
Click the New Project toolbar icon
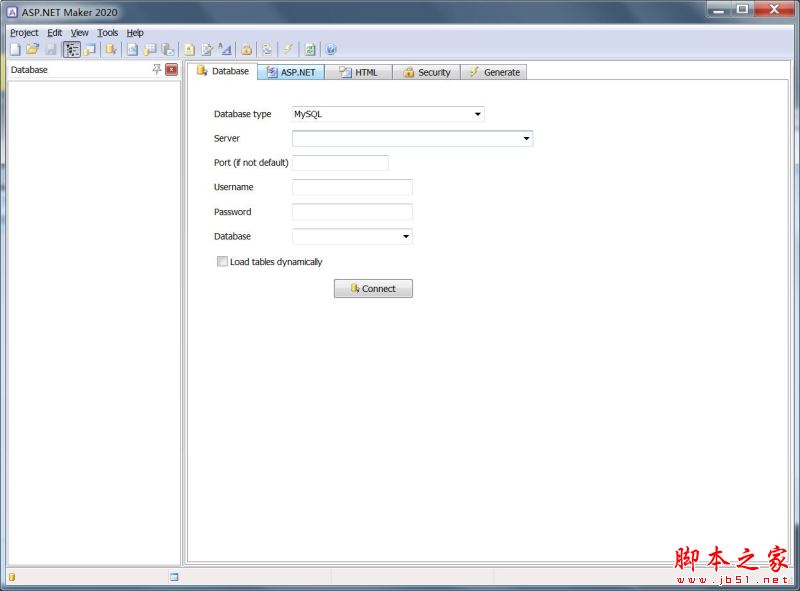(x=15, y=48)
